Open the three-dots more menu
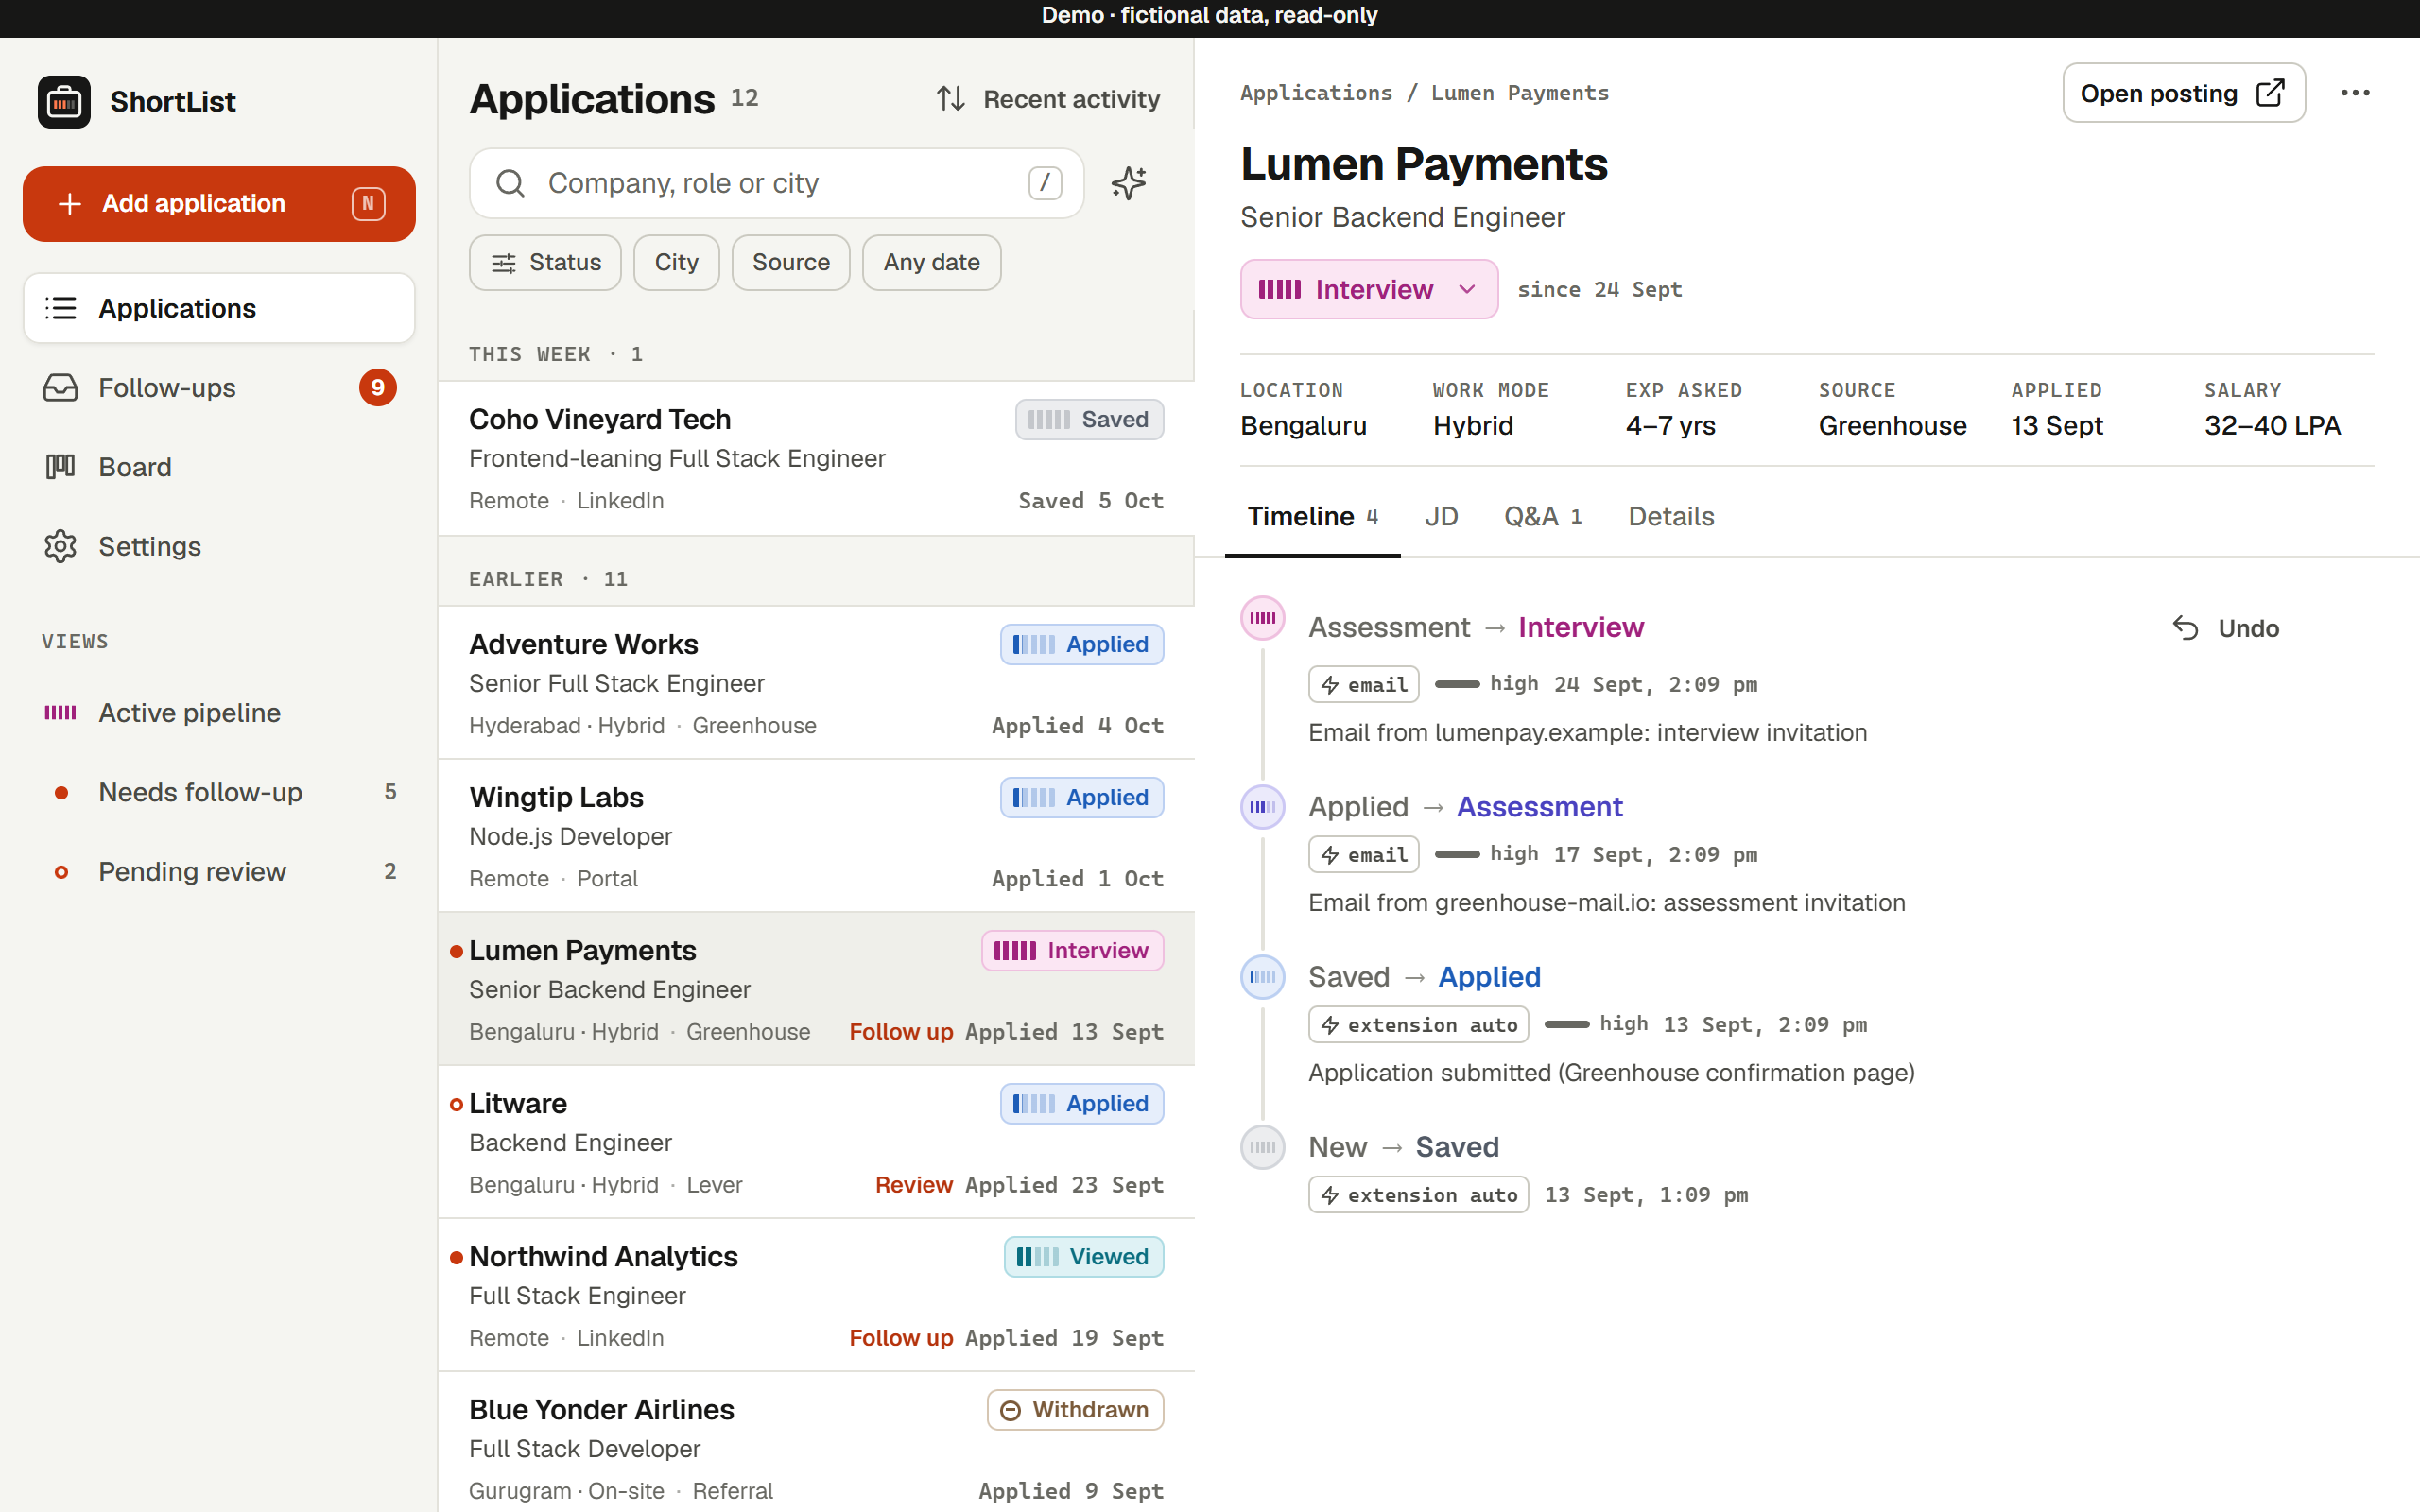The width and height of the screenshot is (2420, 1512). point(2355,93)
